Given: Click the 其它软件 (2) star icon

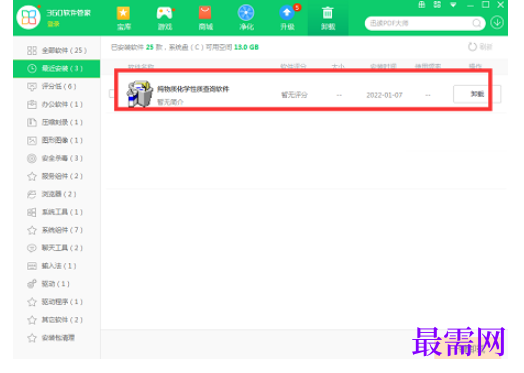Looking at the screenshot, I should tap(32, 320).
